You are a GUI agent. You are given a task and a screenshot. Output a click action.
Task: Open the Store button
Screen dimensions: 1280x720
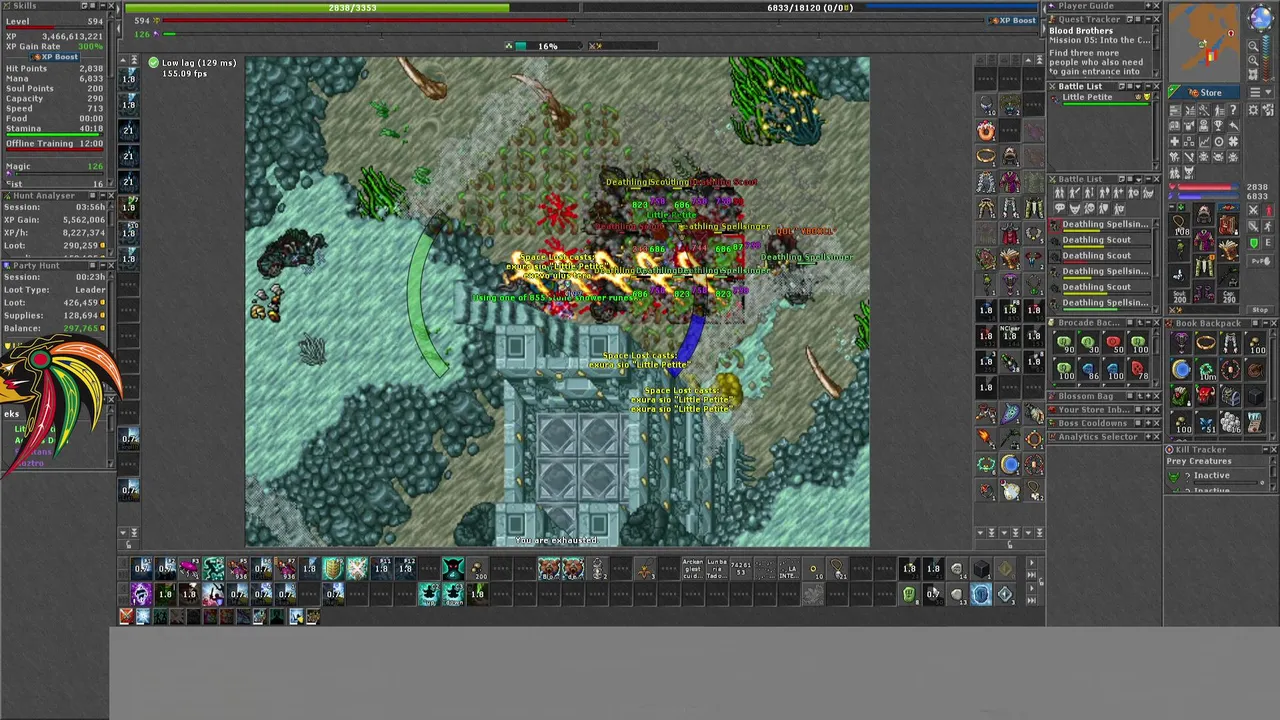coord(1205,93)
